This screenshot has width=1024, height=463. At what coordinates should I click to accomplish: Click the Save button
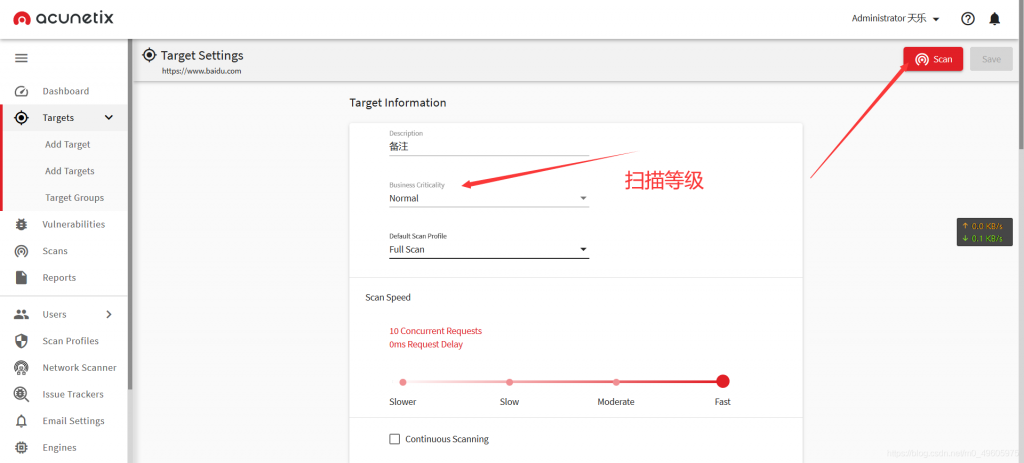tap(991, 59)
